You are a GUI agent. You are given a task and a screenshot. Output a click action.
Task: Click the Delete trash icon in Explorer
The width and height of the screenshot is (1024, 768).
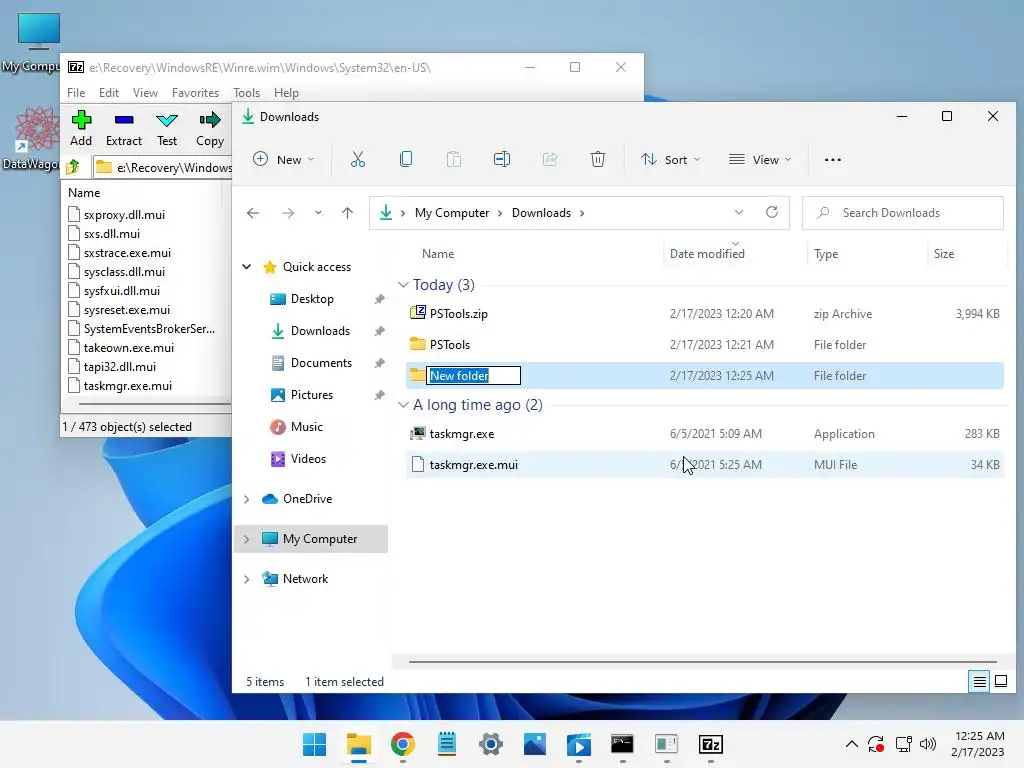(598, 159)
